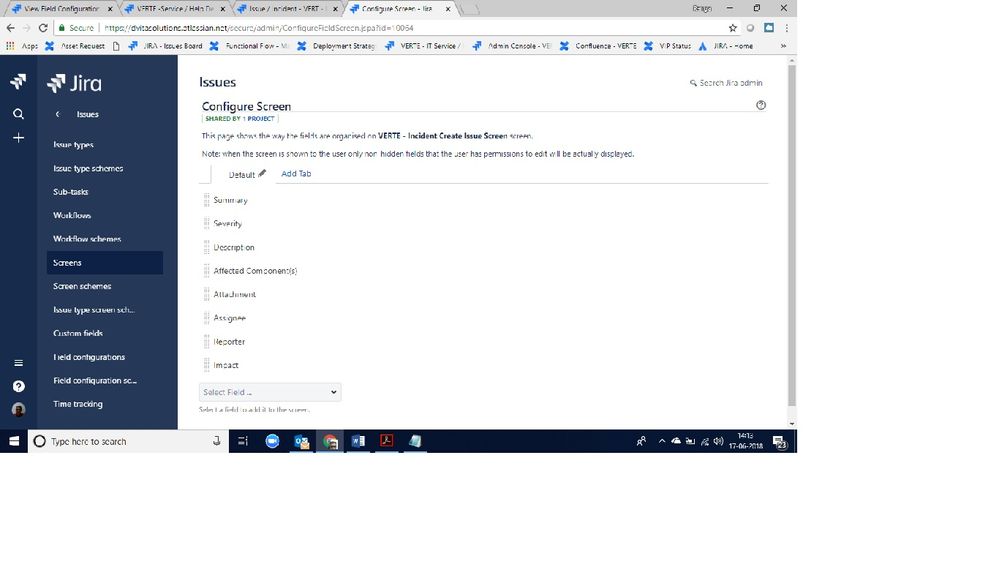Image resolution: width=999 pixels, height=562 pixels.
Task: Click the Add Tab link
Action: (x=296, y=173)
